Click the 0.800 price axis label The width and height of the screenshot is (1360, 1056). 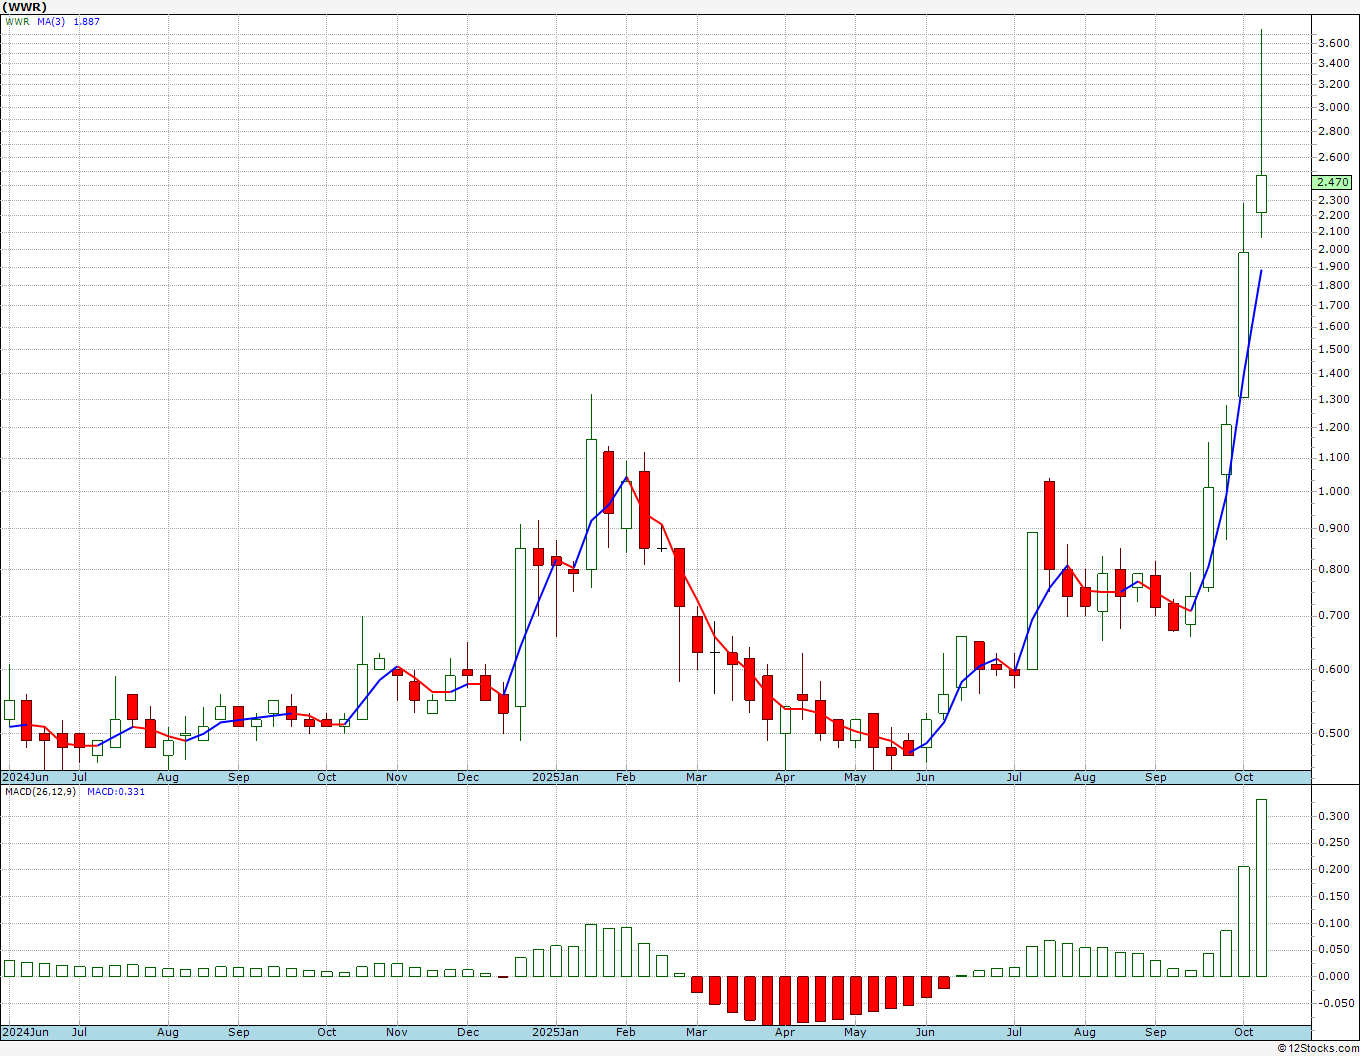1333,569
